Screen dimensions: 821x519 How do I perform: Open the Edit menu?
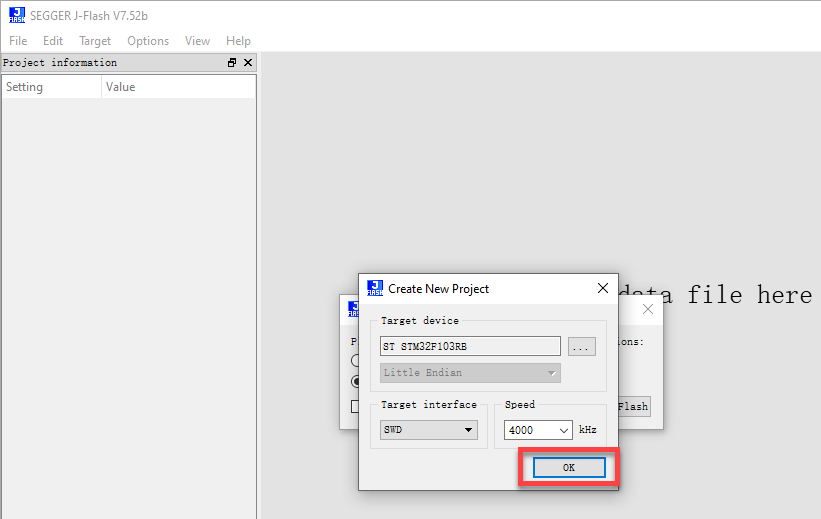(52, 41)
